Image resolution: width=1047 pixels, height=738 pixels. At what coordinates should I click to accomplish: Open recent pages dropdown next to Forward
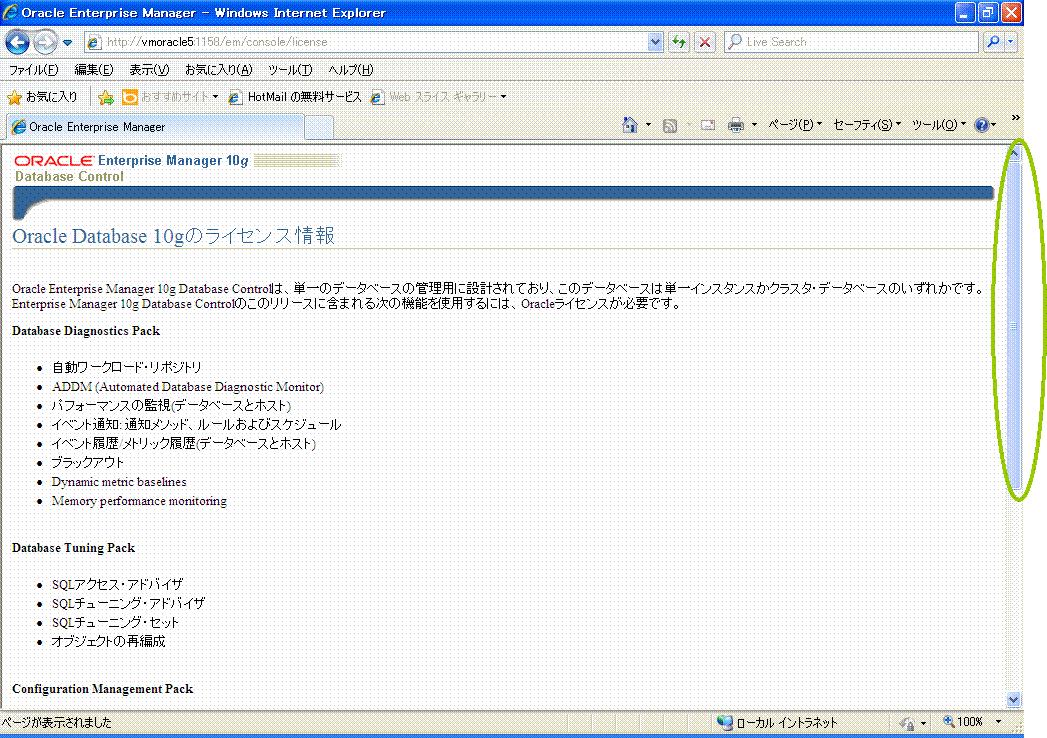point(67,43)
